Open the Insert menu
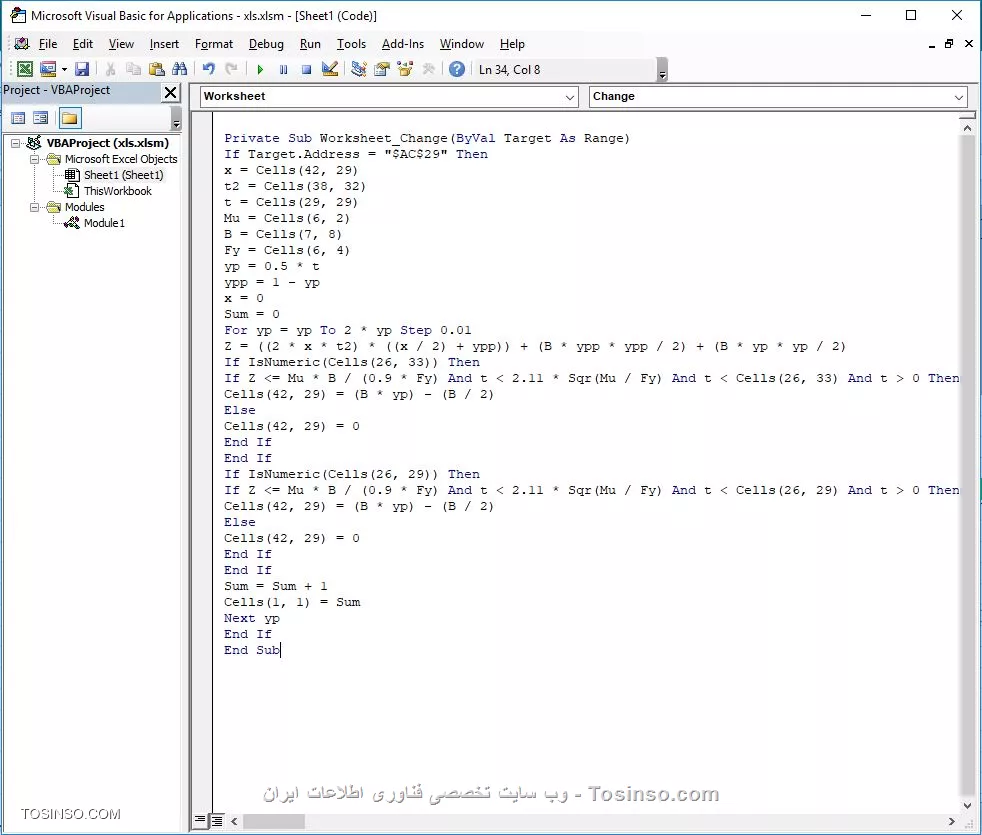The height and width of the screenshot is (835, 982). coord(164,44)
